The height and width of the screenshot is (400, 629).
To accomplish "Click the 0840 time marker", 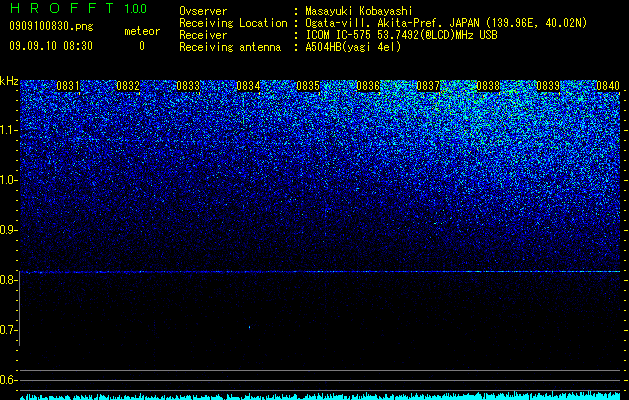I will click(x=608, y=86).
